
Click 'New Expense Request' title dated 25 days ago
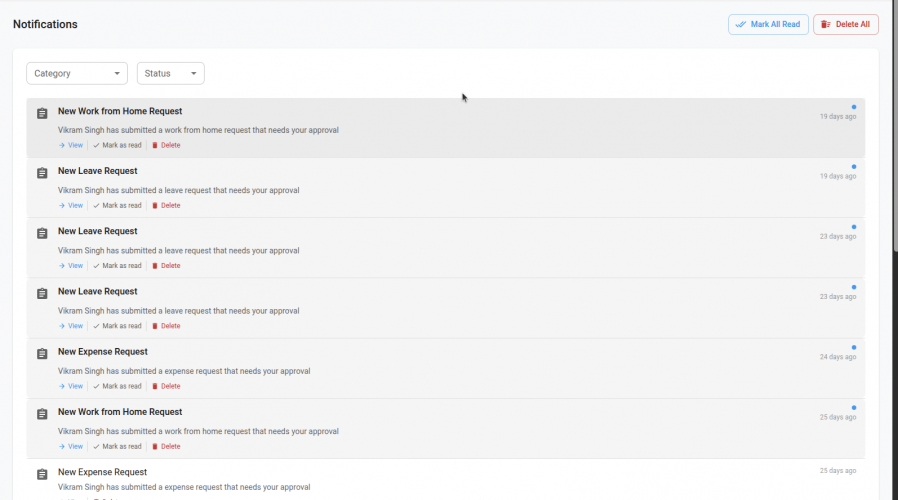click(x=102, y=472)
